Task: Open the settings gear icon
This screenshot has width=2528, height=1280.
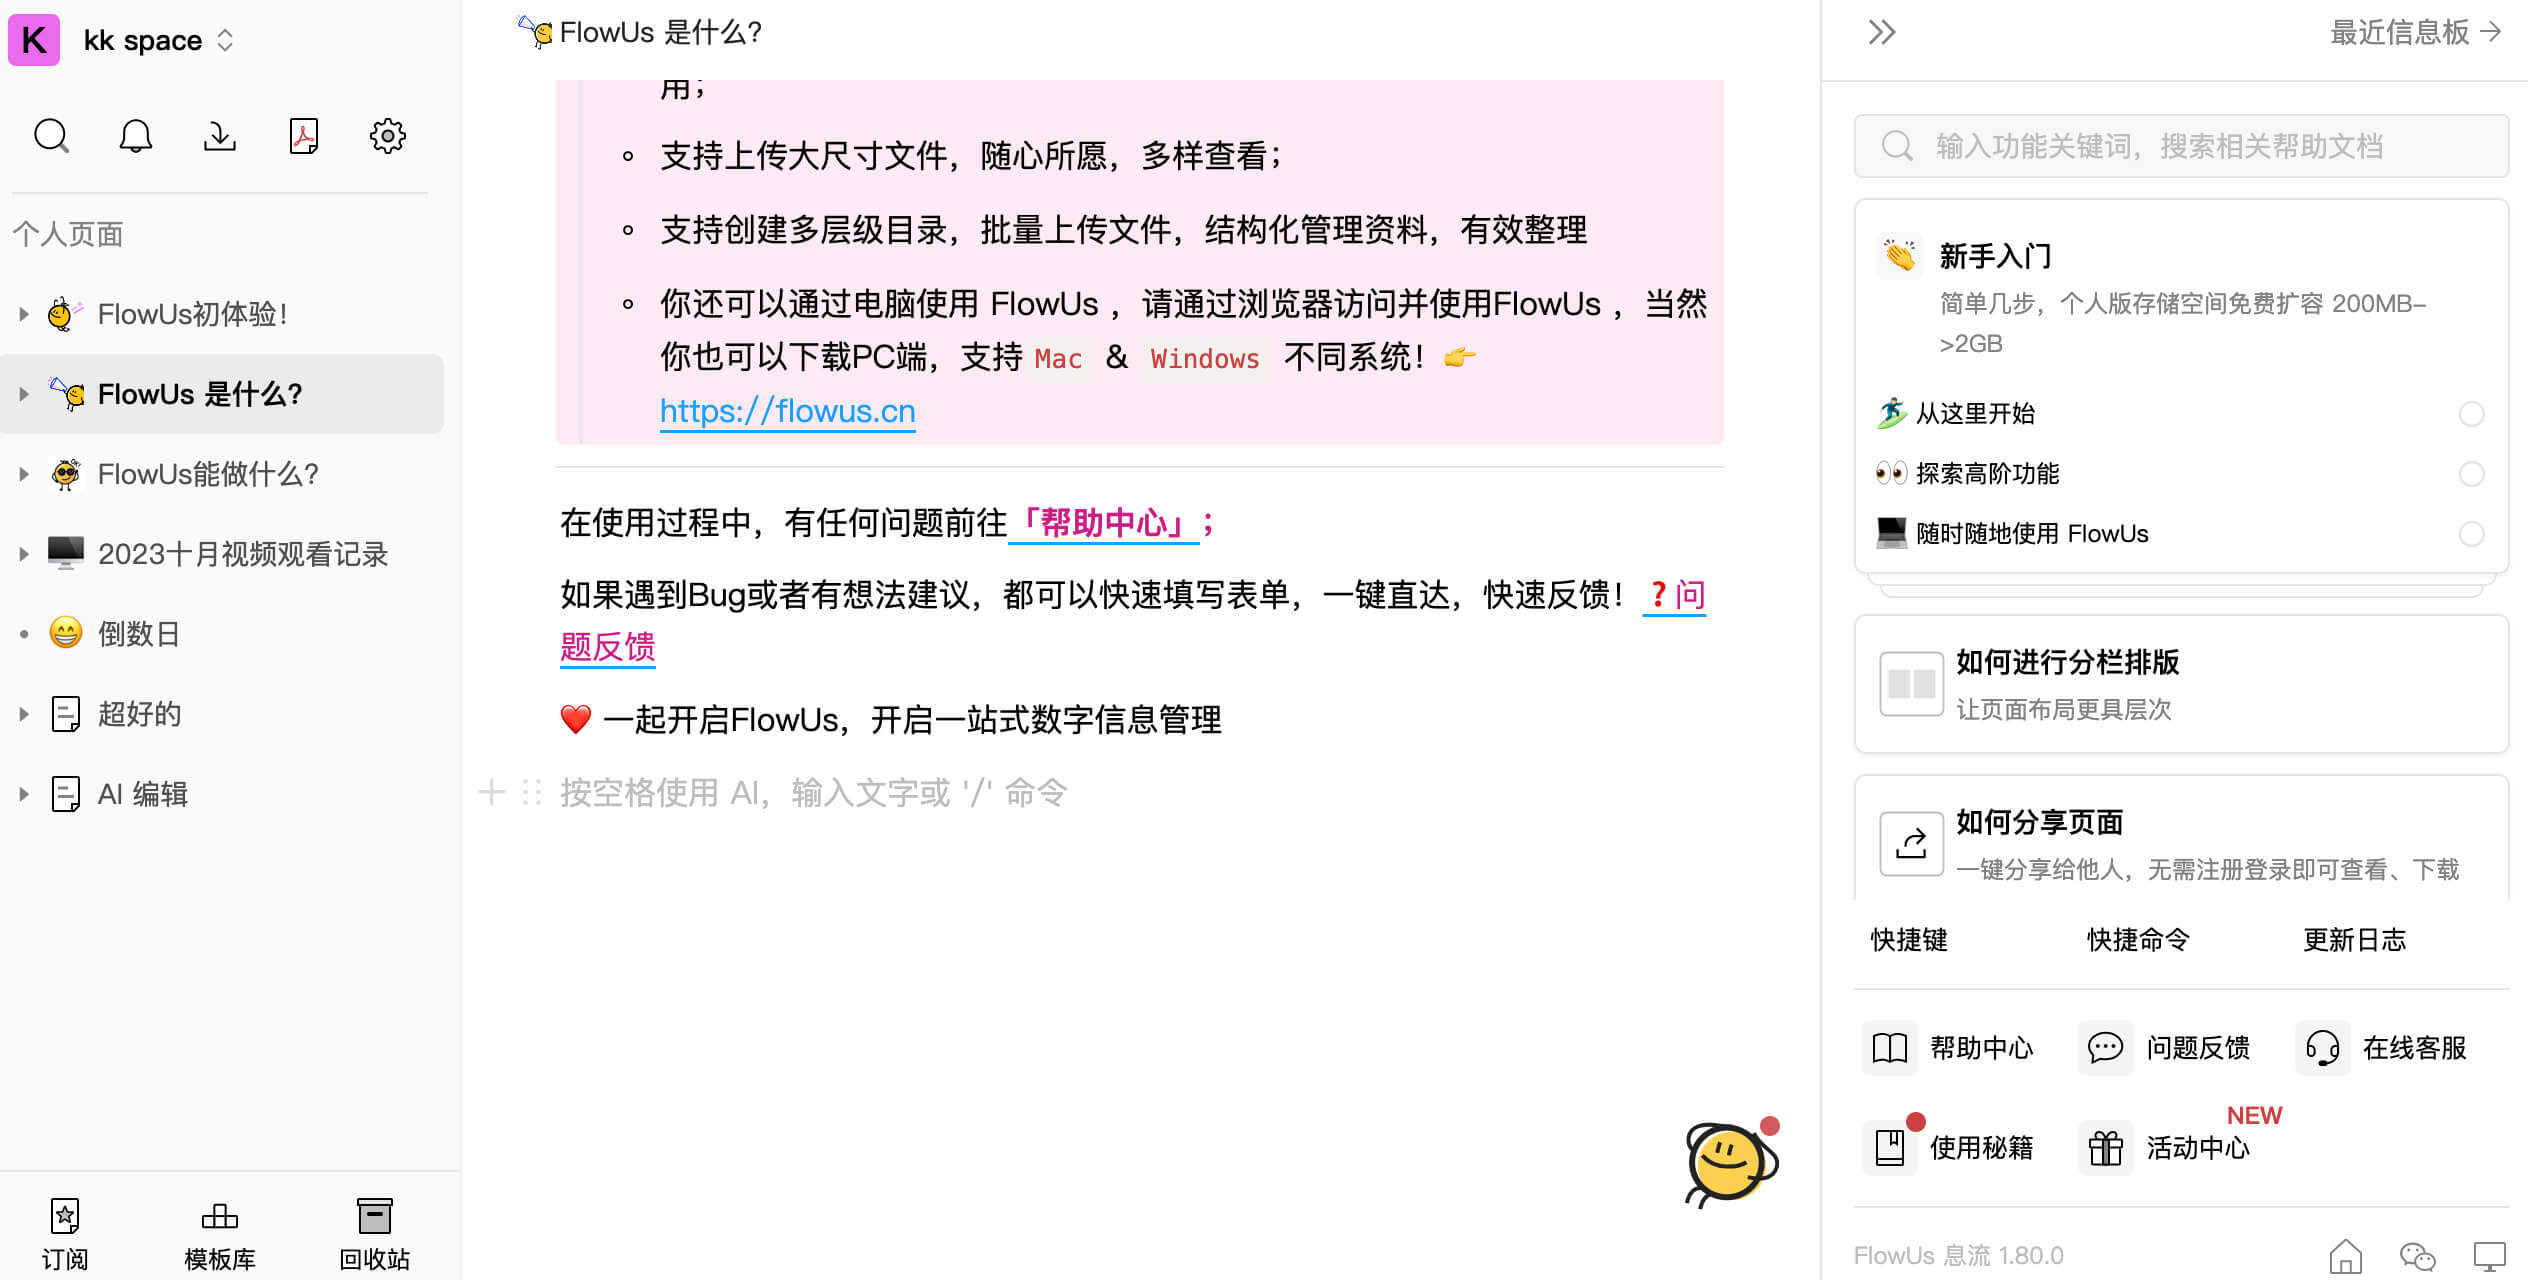Action: [x=388, y=136]
